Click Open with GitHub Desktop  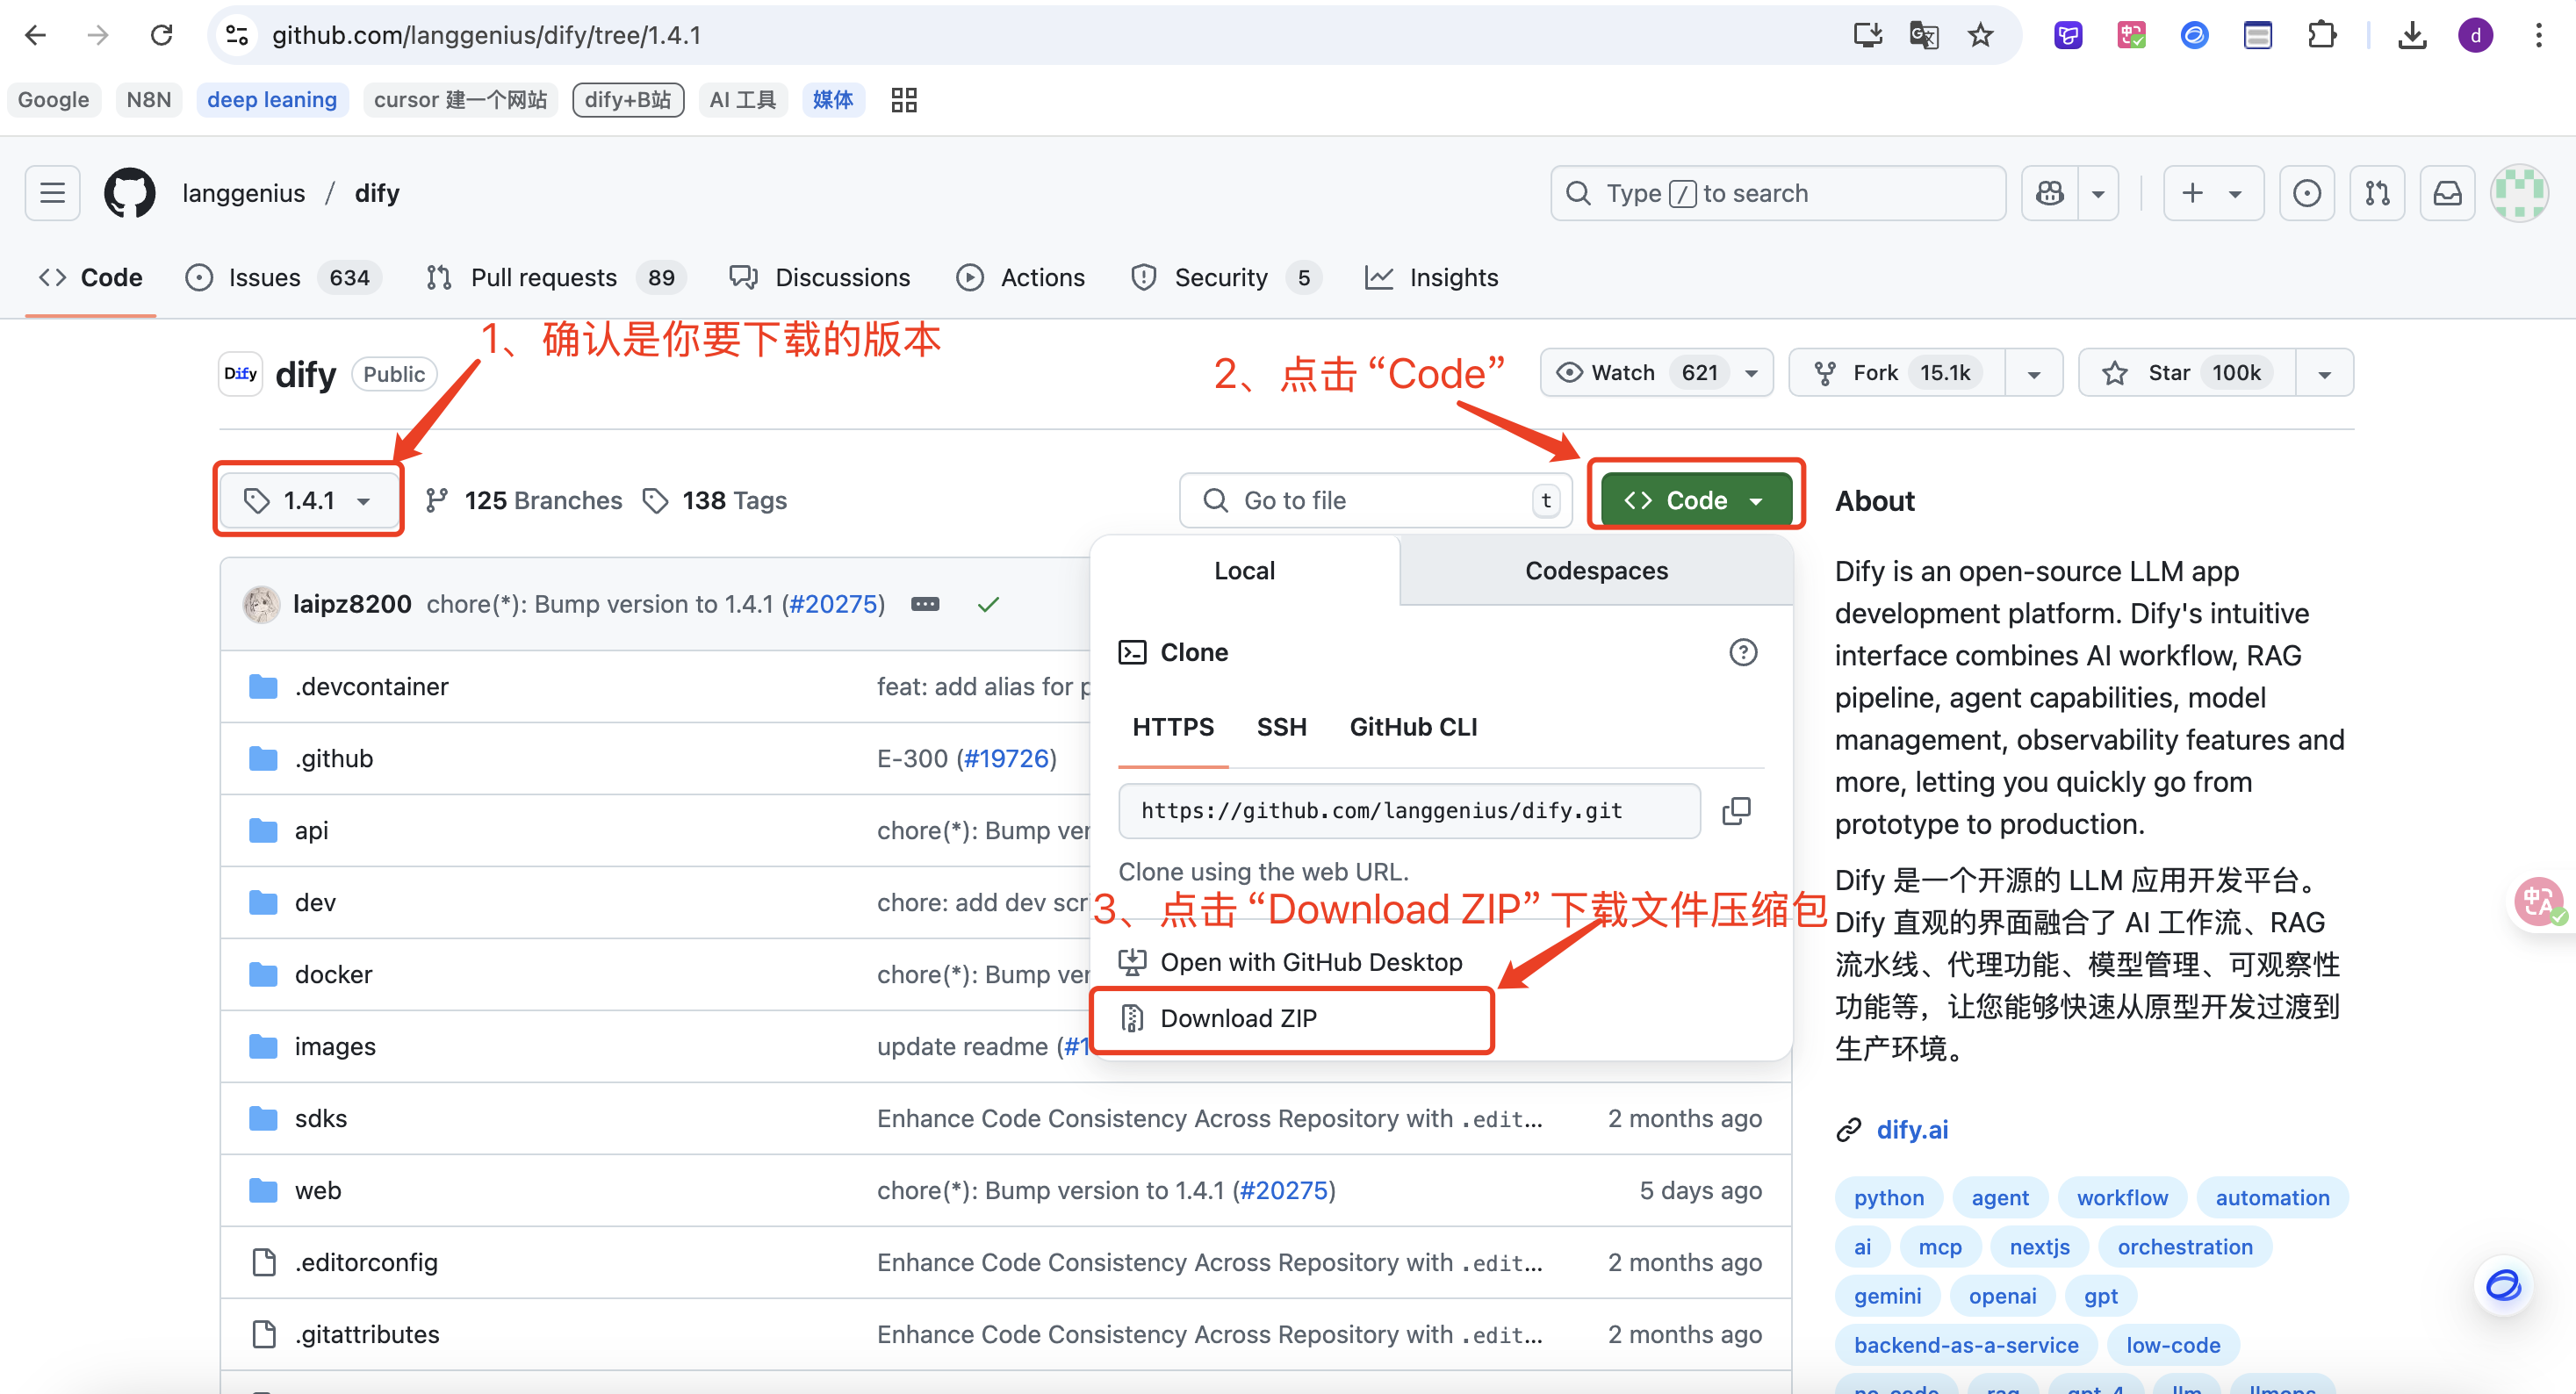coord(1310,963)
